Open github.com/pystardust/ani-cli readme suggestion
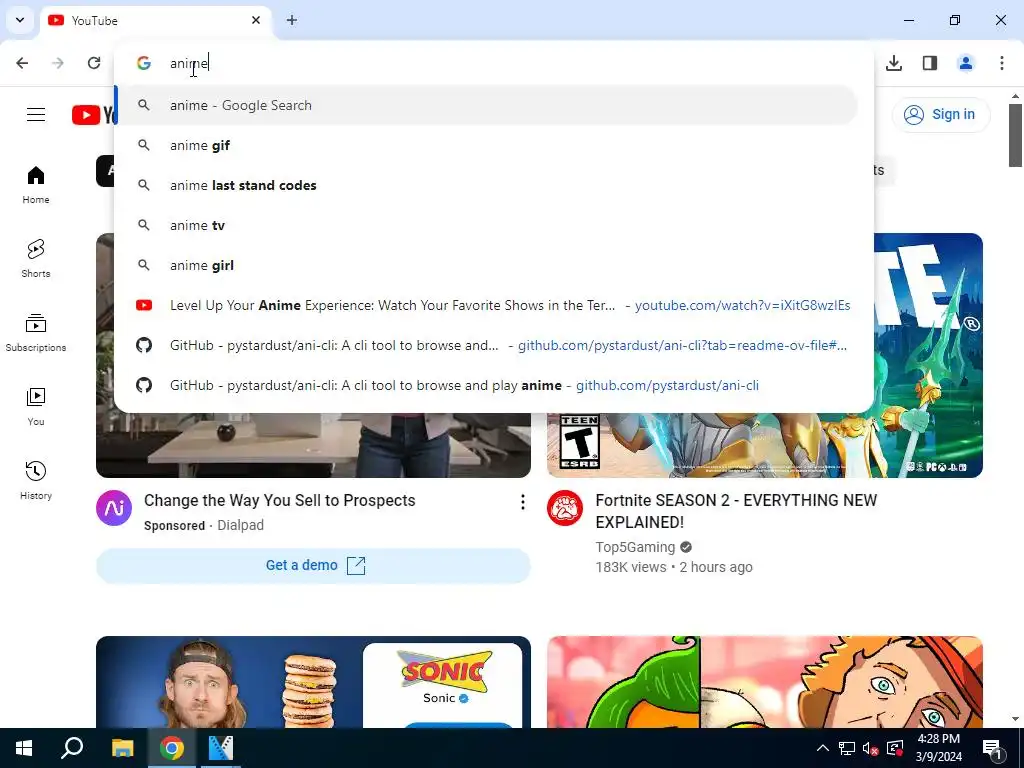 coord(486,345)
